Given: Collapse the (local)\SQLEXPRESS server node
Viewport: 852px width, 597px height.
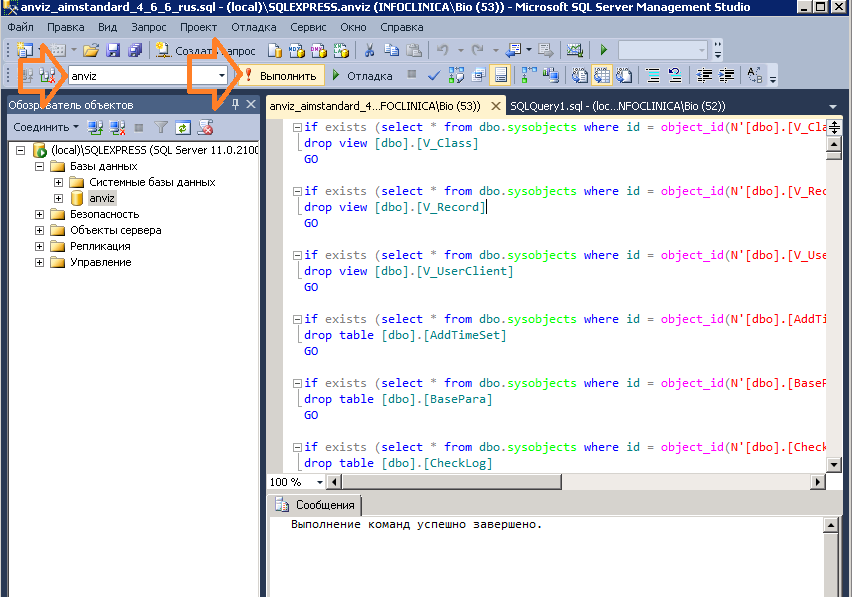Looking at the screenshot, I should tap(21, 150).
